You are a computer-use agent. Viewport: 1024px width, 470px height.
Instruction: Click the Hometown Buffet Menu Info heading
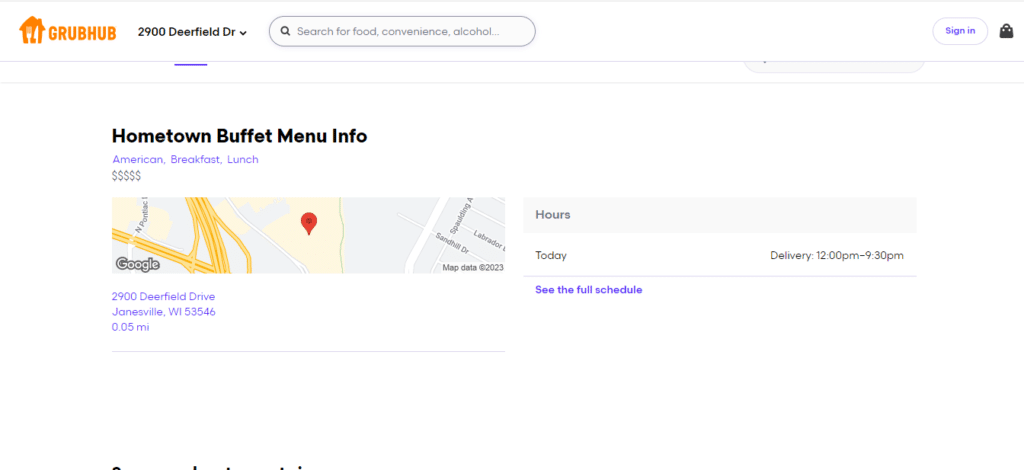click(240, 136)
